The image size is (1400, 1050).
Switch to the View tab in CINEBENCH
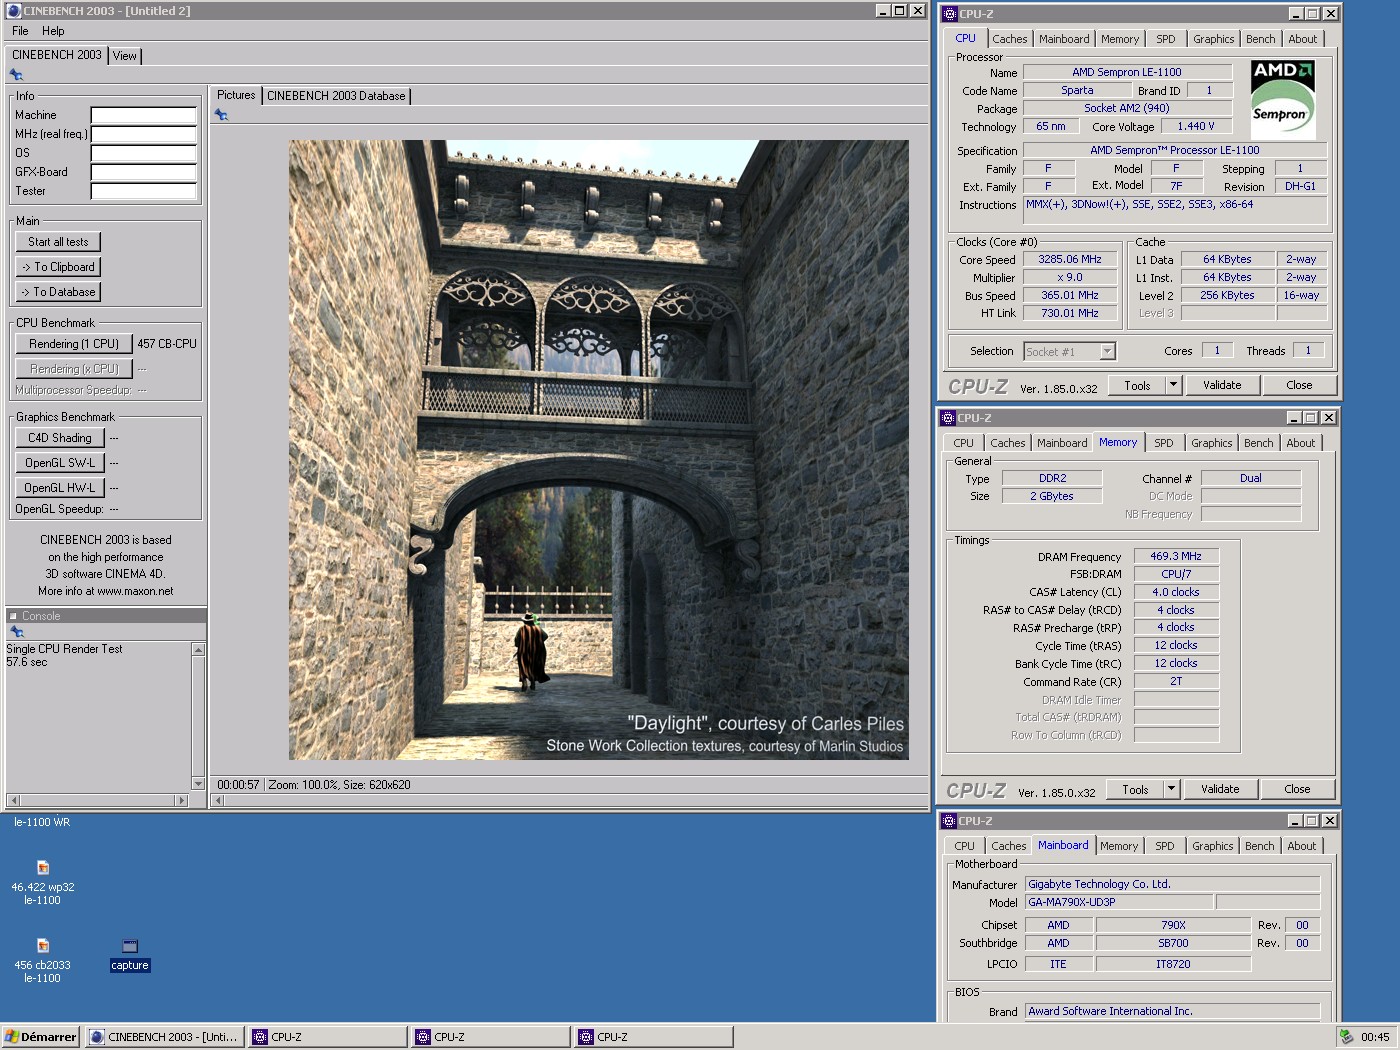[125, 56]
